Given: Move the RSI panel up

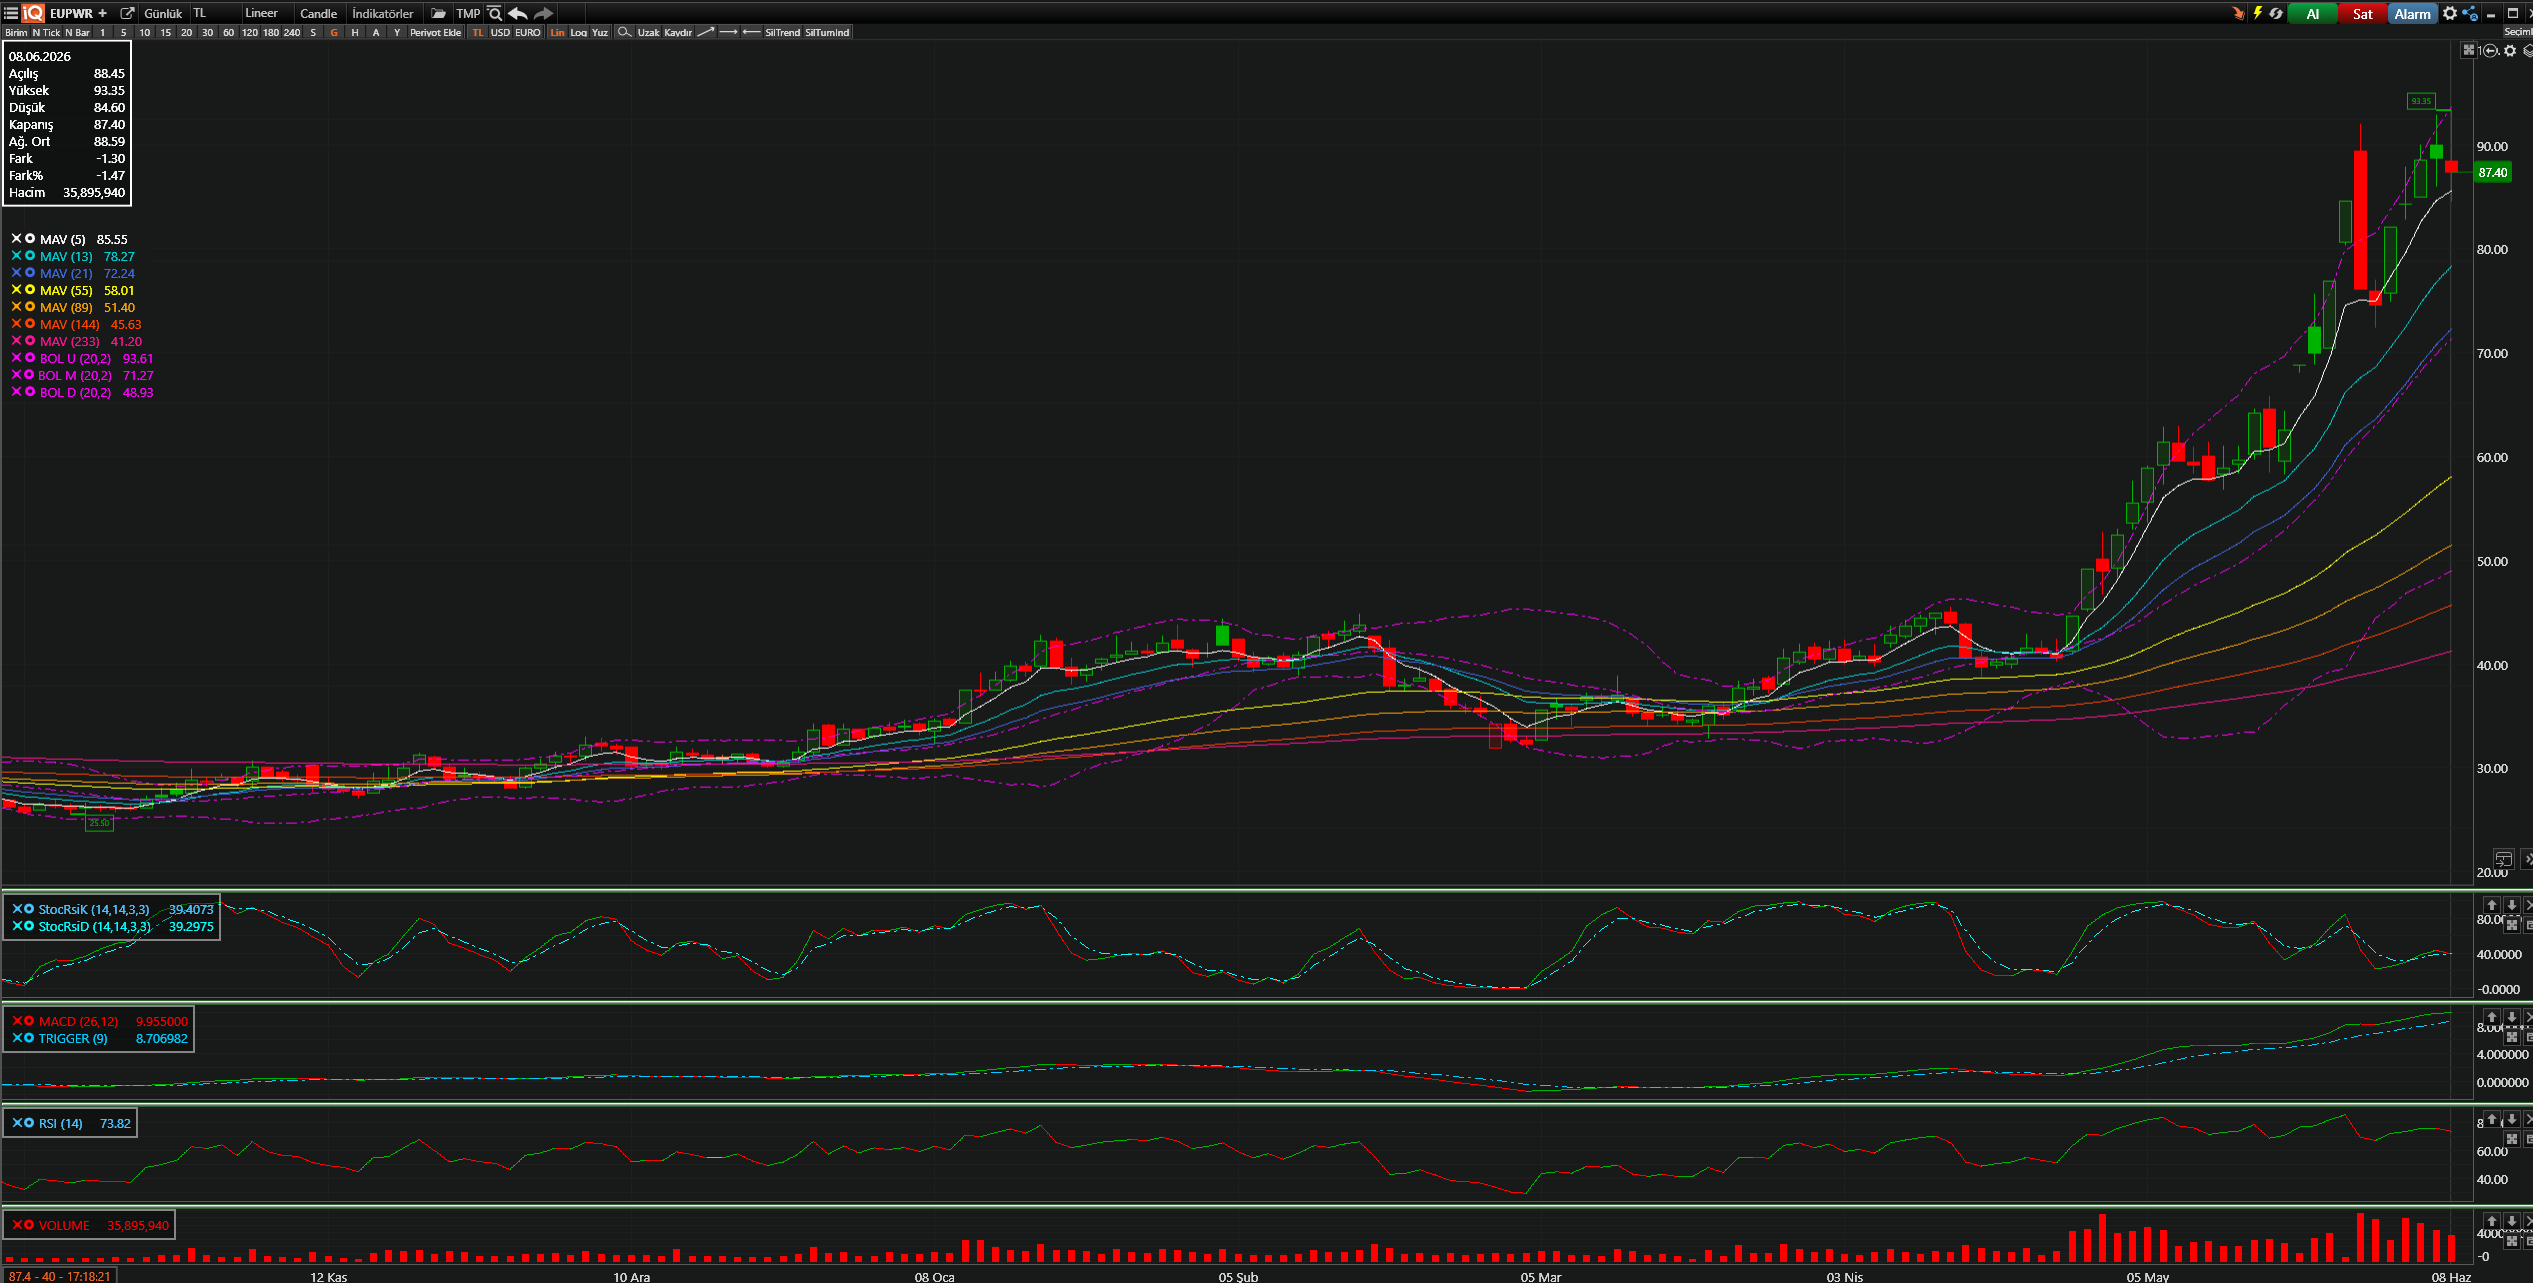Looking at the screenshot, I should pos(2492,1119).
